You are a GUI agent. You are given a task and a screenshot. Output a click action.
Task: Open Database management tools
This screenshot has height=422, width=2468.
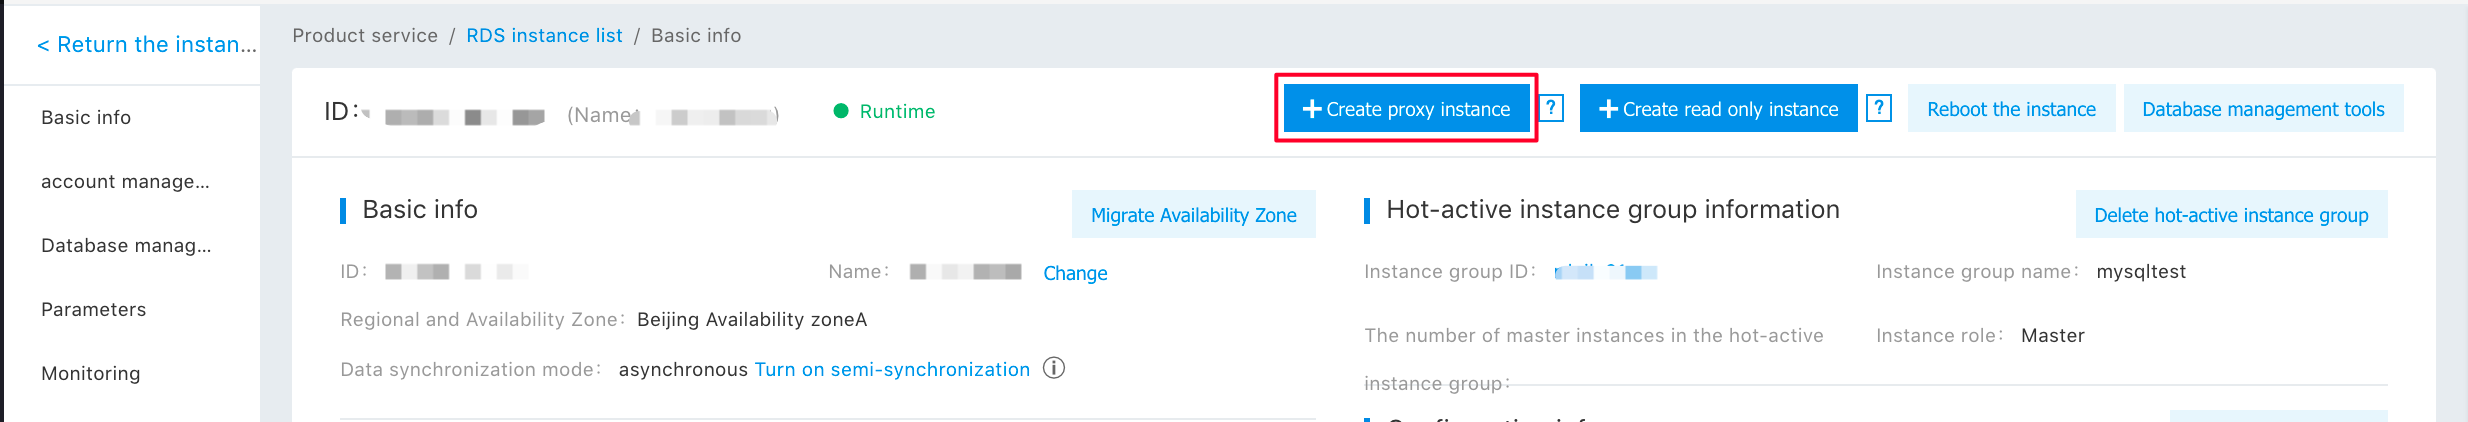(x=2263, y=109)
